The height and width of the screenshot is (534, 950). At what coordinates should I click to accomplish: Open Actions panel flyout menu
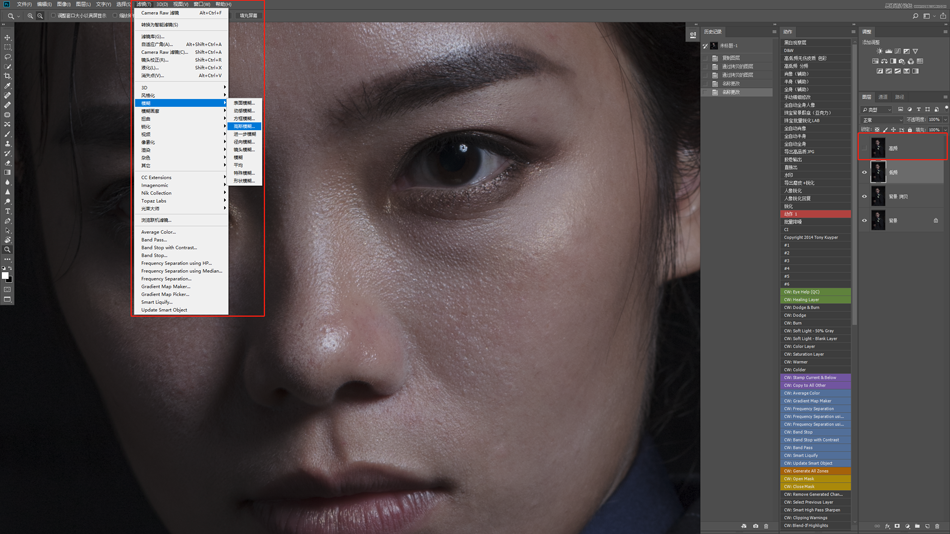tap(853, 32)
